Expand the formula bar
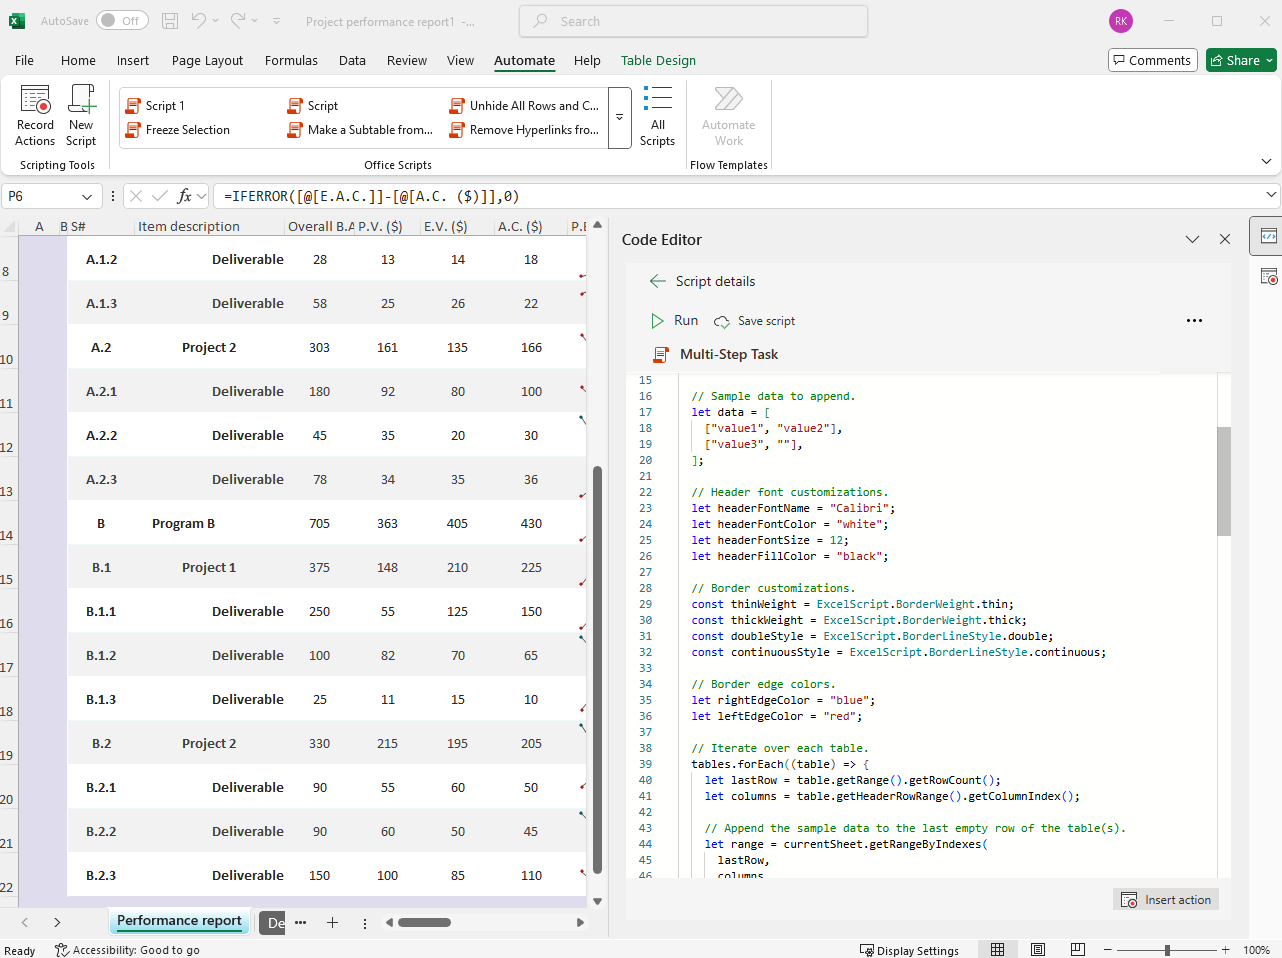Viewport: 1282px width, 958px height. 1271,196
